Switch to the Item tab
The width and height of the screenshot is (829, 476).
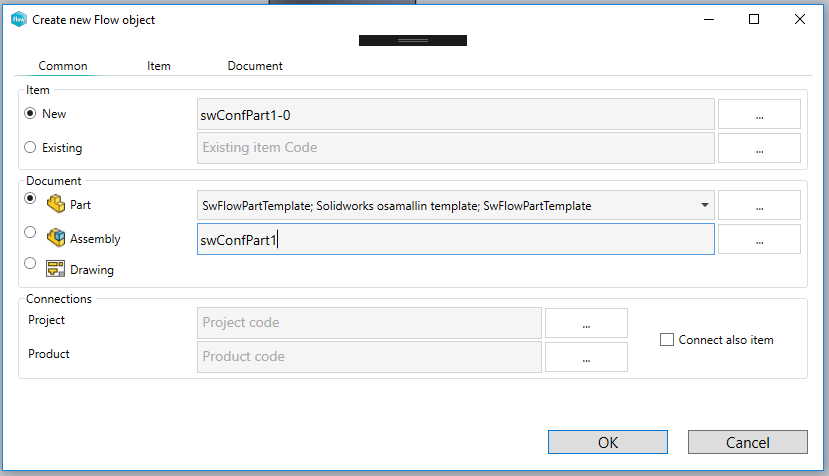point(159,66)
